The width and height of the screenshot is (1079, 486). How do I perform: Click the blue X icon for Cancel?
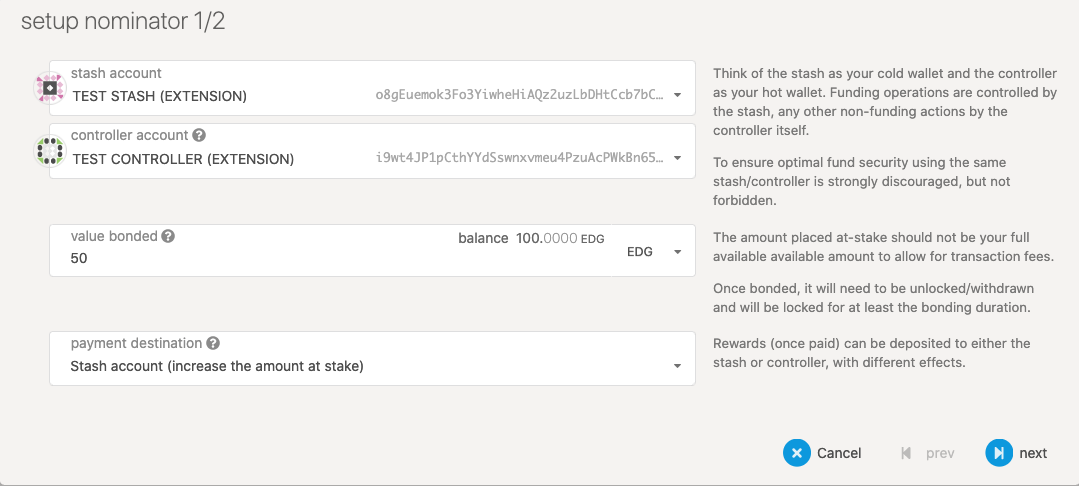coord(796,453)
